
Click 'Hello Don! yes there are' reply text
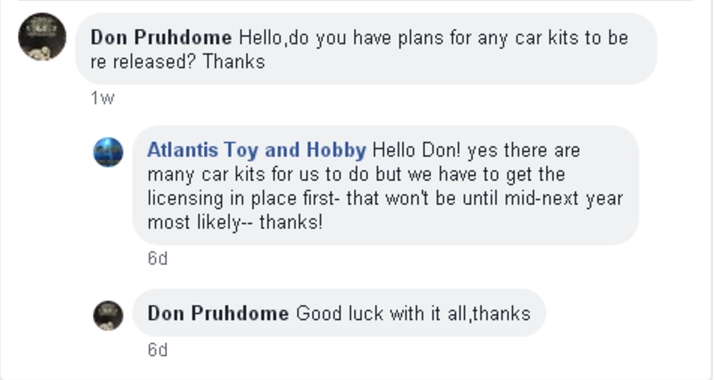[476, 151]
